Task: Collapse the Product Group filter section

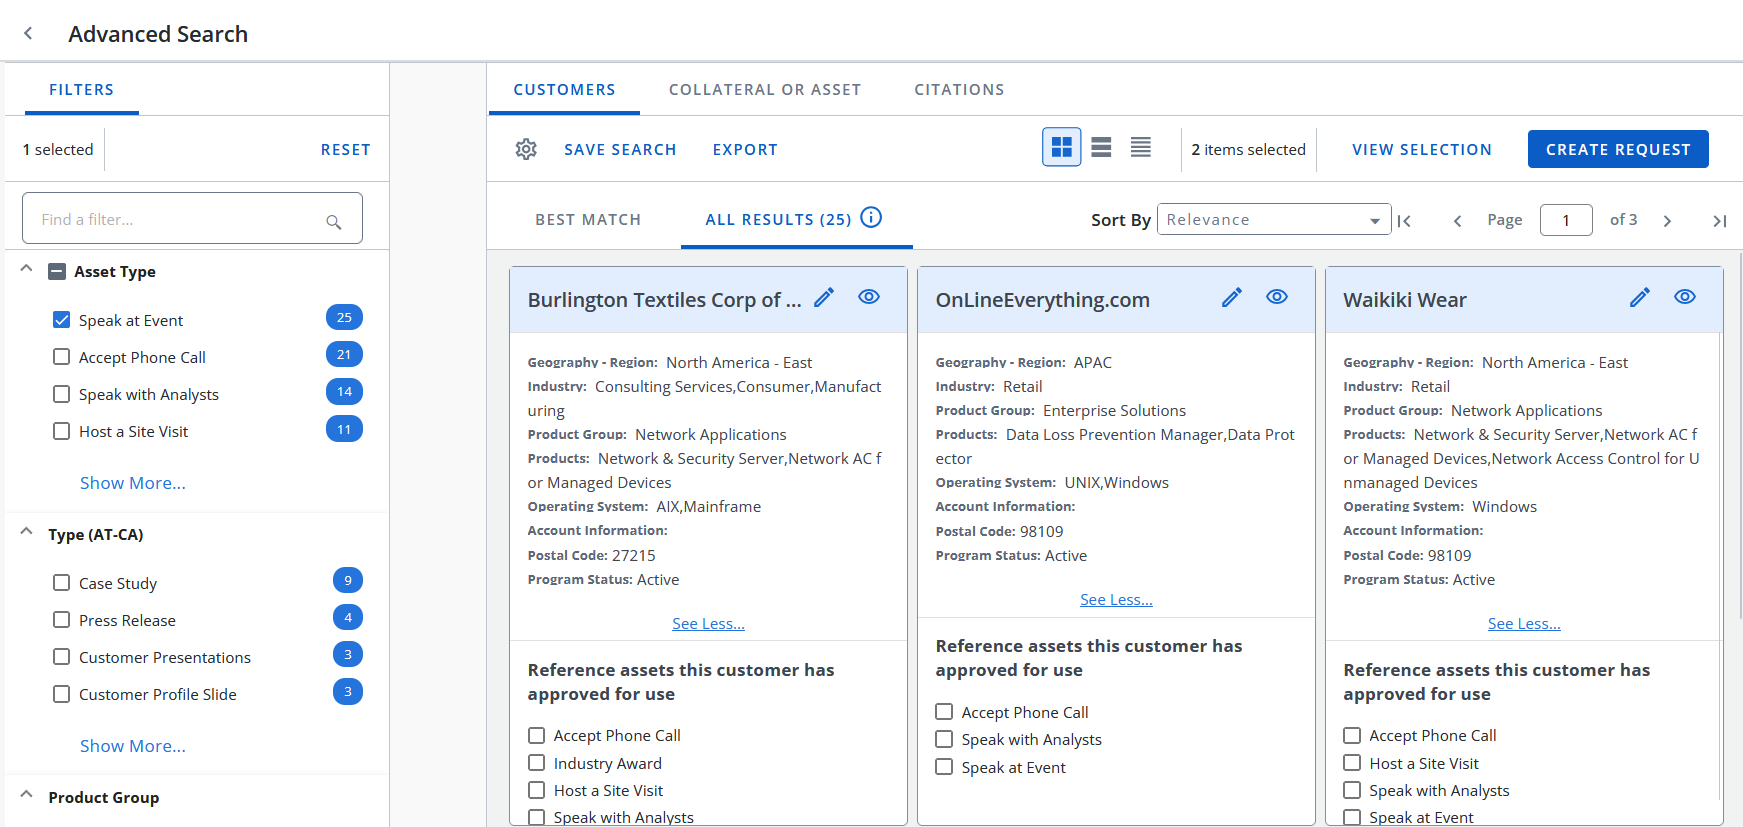Action: [27, 794]
